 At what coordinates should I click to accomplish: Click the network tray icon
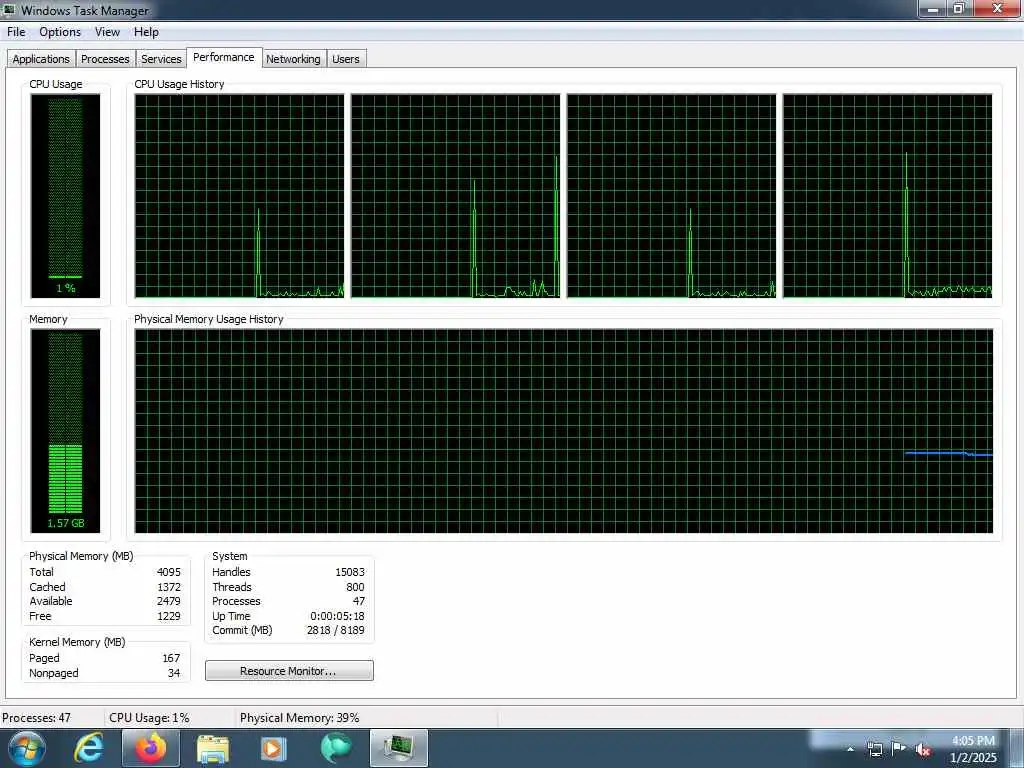point(875,749)
